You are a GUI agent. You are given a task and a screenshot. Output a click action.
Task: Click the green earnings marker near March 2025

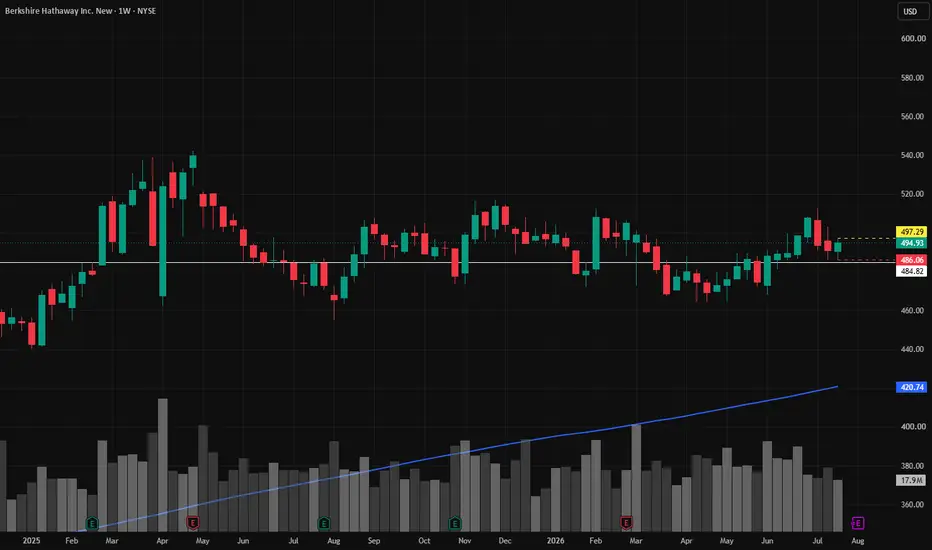point(92,523)
